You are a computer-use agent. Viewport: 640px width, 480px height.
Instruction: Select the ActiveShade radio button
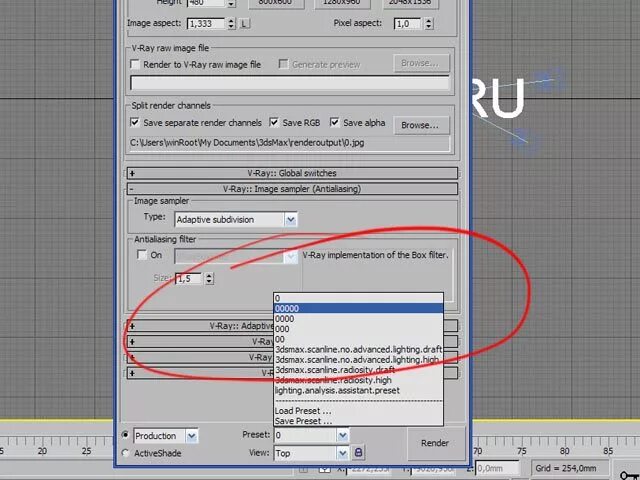tap(125, 453)
